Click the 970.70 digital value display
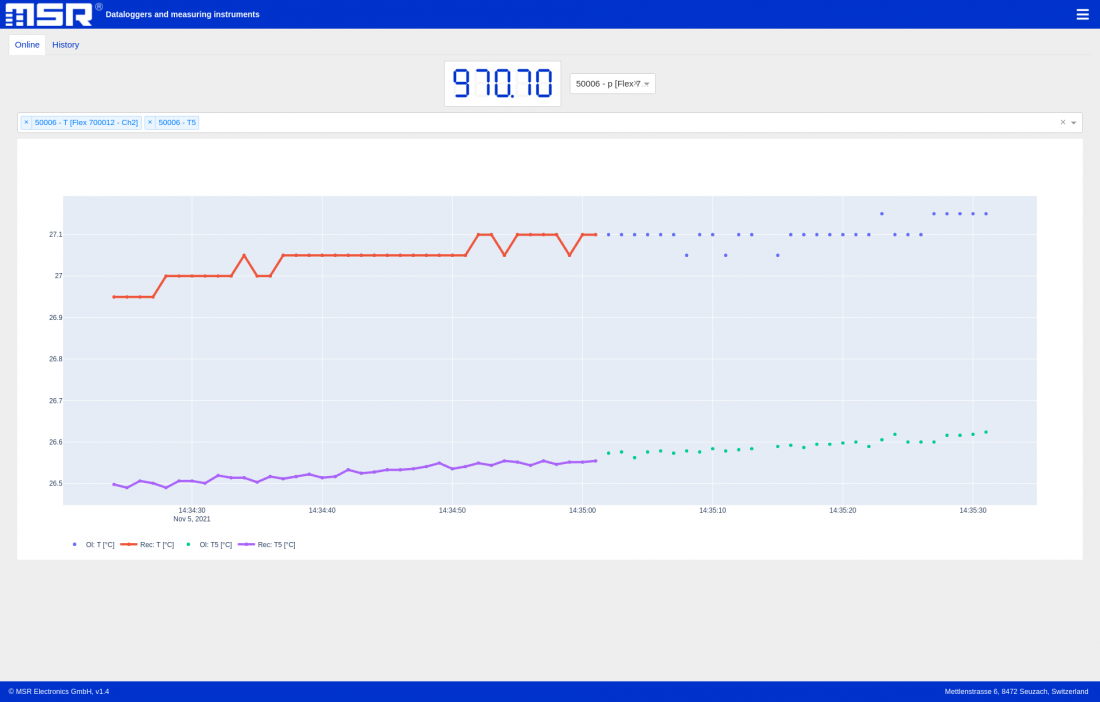Viewport: 1100px width, 702px height. 502,83
